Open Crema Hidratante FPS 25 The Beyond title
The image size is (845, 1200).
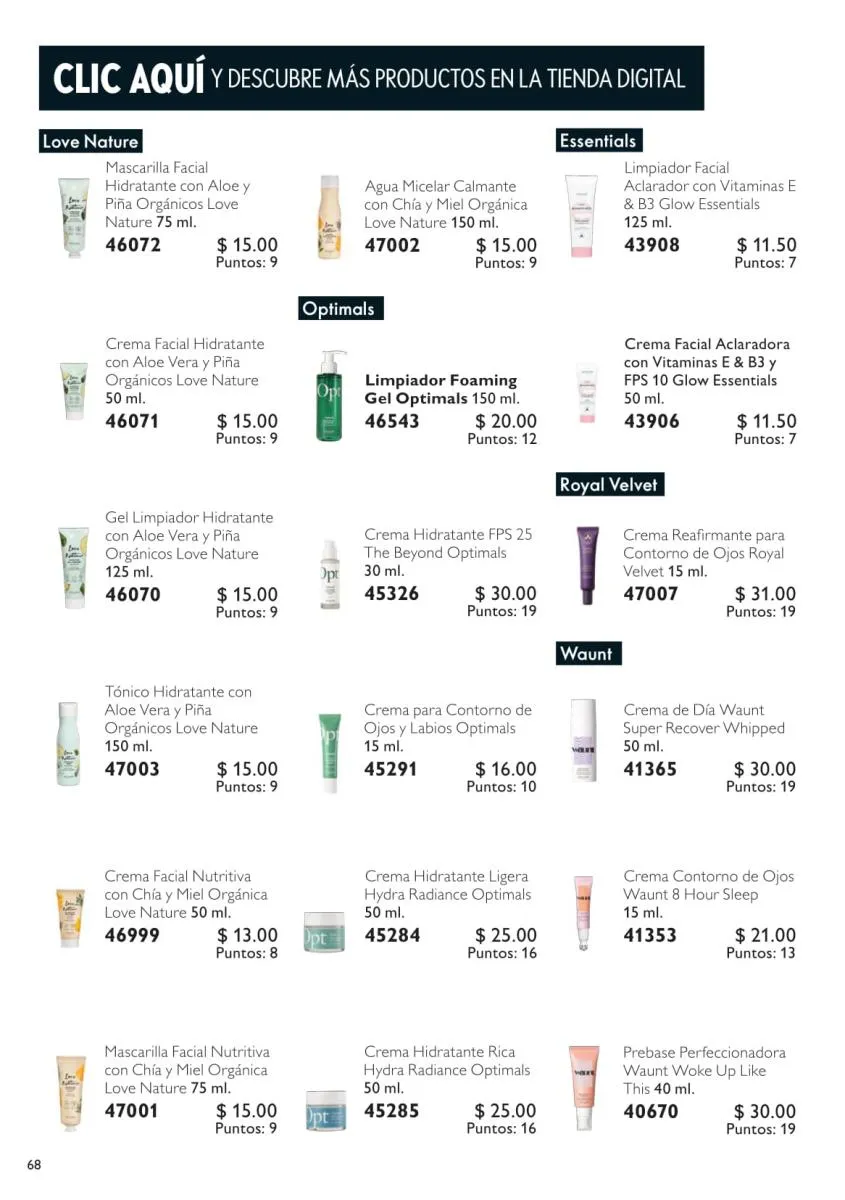pos(448,544)
